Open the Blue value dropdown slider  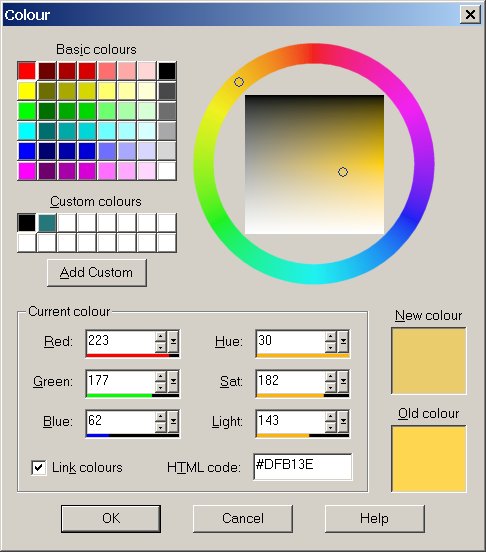coord(173,421)
